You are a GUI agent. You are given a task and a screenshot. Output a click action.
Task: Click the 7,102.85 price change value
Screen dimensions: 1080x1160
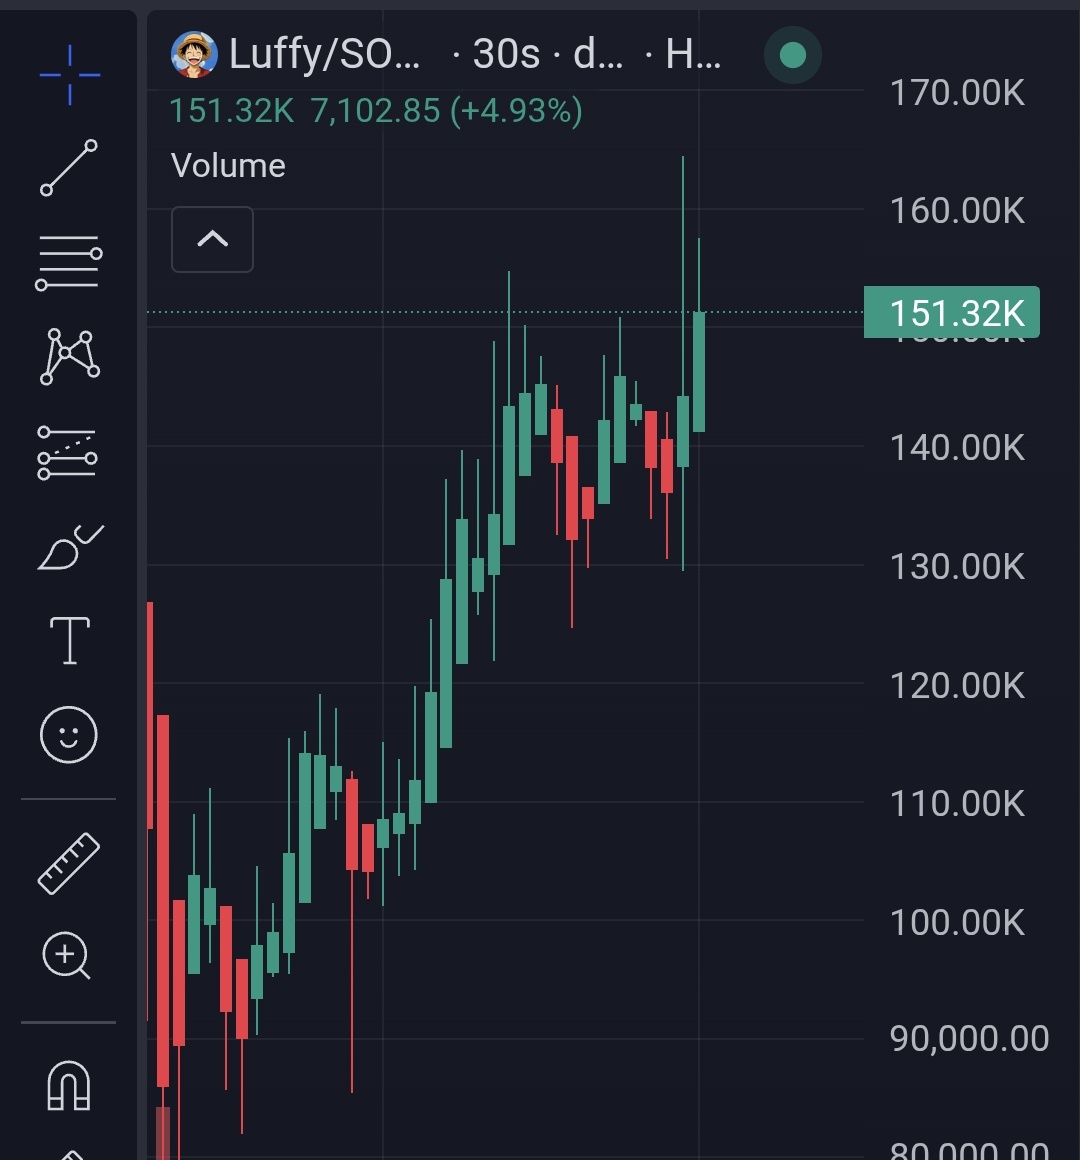click(x=376, y=111)
